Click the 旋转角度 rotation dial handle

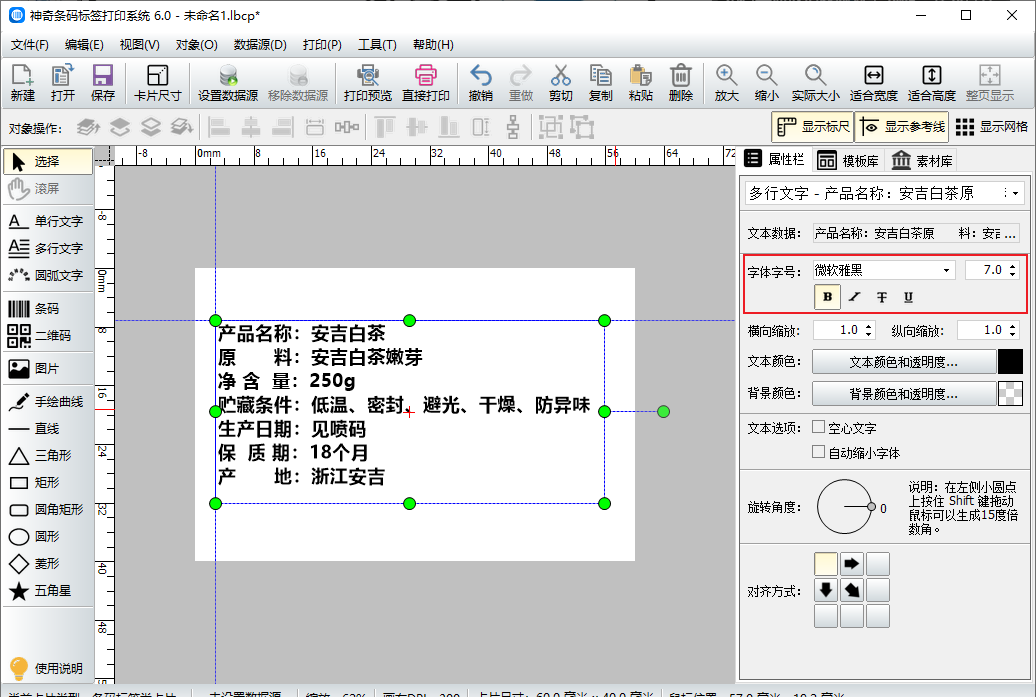(871, 507)
